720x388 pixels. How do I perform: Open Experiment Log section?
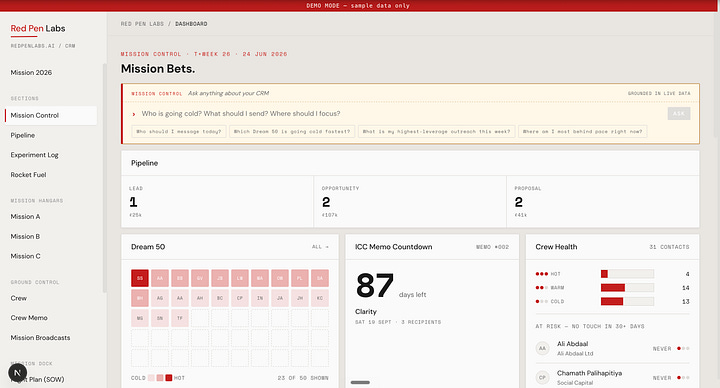34,155
